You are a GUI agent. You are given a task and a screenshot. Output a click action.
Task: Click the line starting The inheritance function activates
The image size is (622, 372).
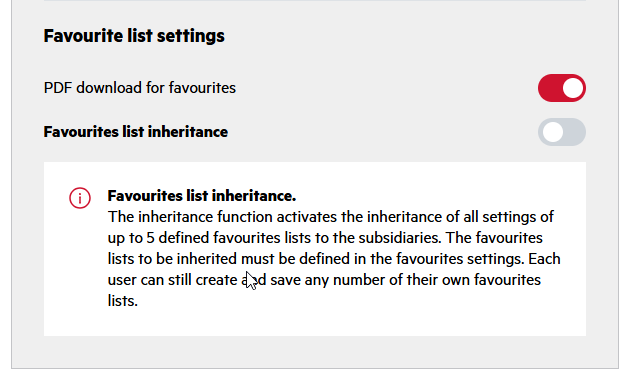click(331, 217)
